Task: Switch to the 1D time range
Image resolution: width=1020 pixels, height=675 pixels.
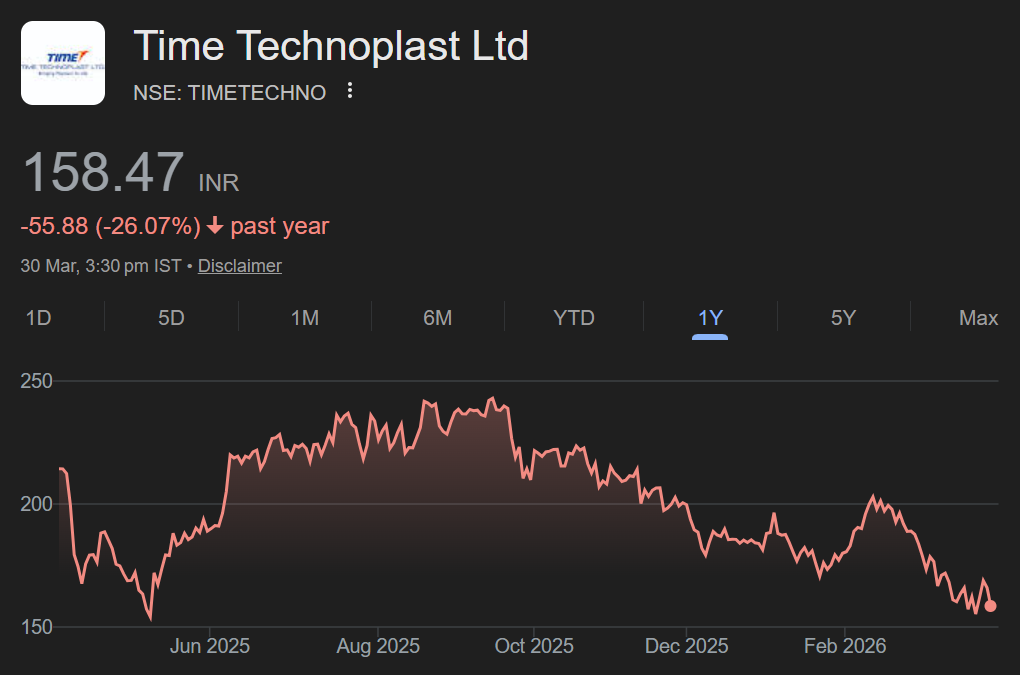Action: tap(38, 317)
